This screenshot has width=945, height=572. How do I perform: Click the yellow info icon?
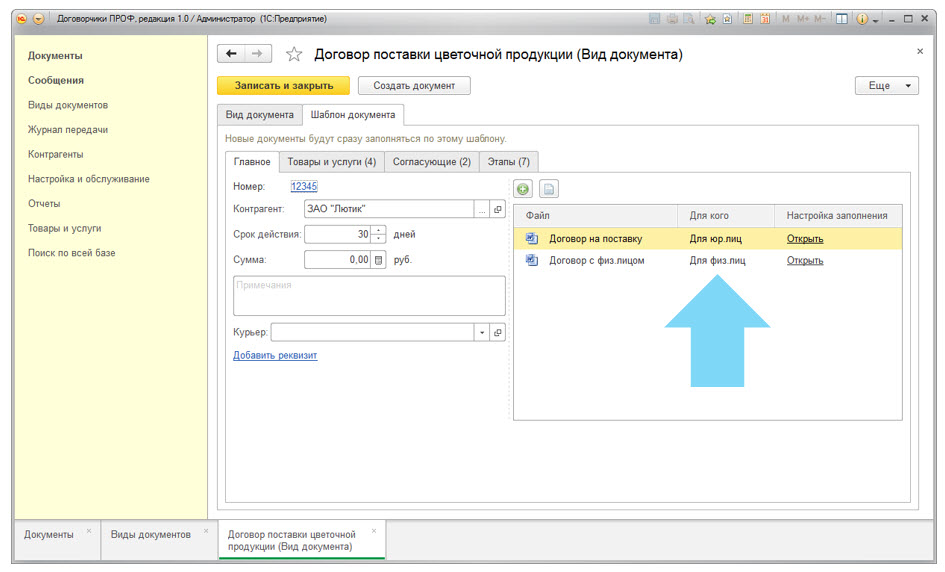862,19
